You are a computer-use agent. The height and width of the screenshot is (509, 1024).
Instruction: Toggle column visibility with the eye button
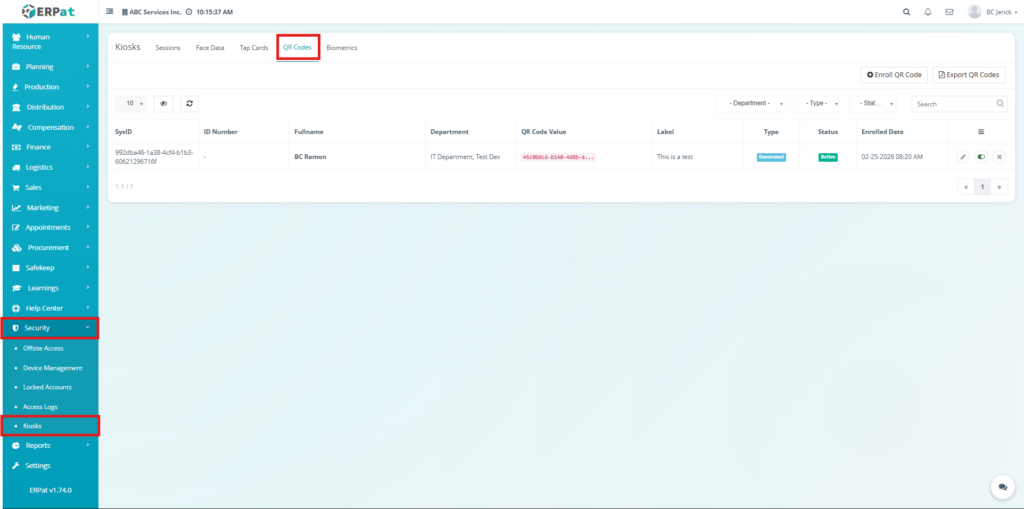[163, 103]
